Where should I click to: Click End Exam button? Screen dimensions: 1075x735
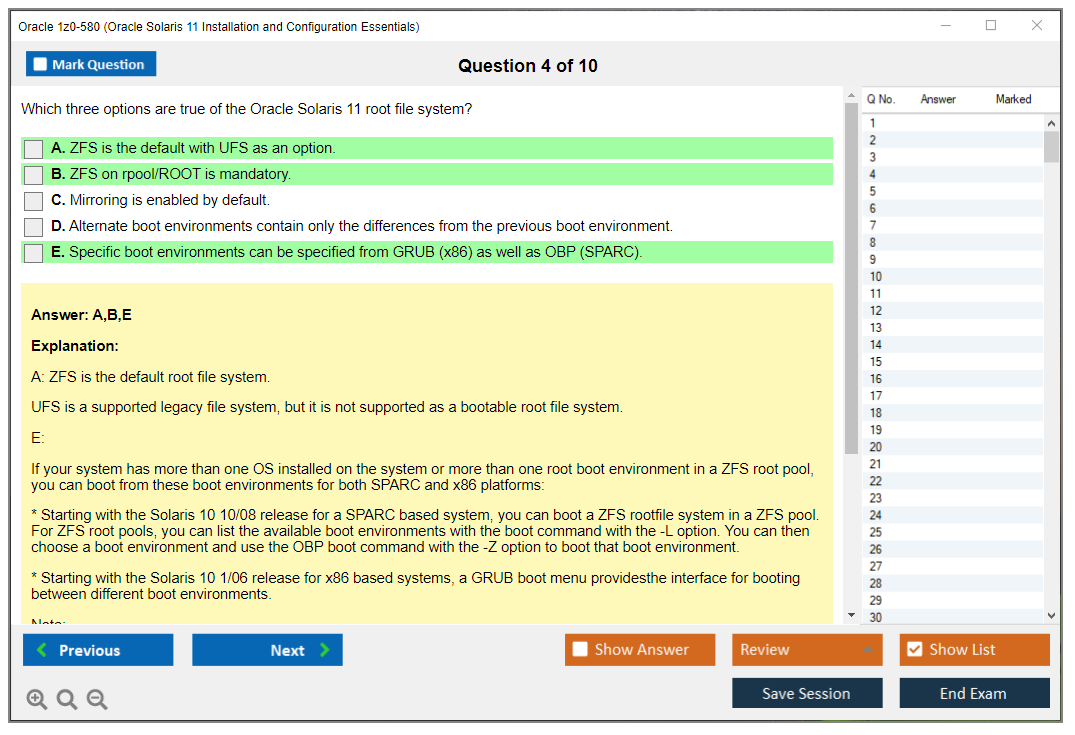point(974,694)
